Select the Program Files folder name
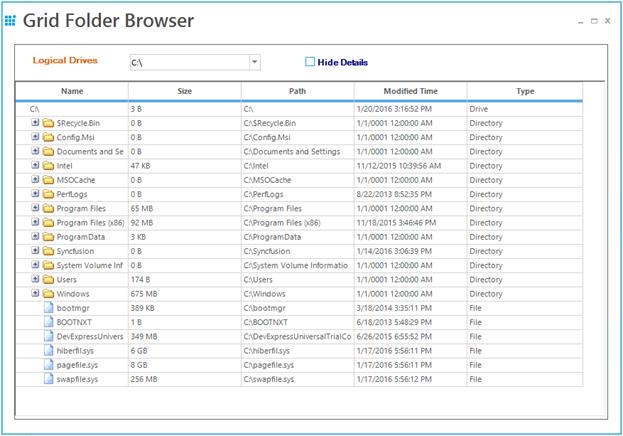This screenshot has width=623, height=436. tap(81, 209)
